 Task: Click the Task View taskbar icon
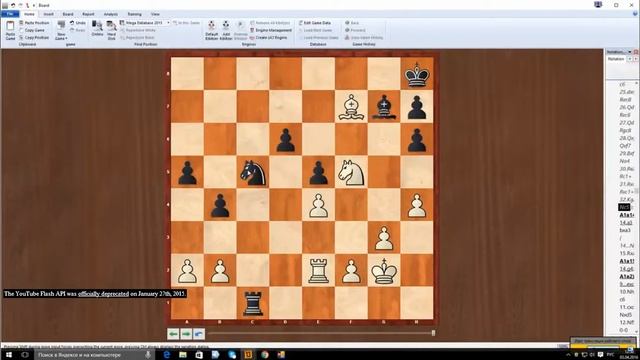click(x=25, y=355)
